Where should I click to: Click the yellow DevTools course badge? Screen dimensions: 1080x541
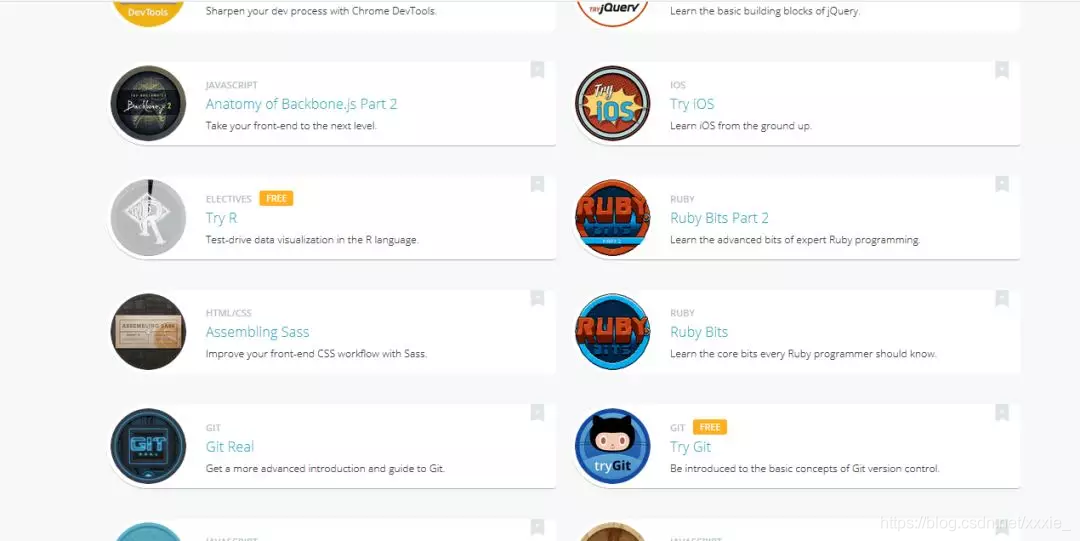point(148,12)
